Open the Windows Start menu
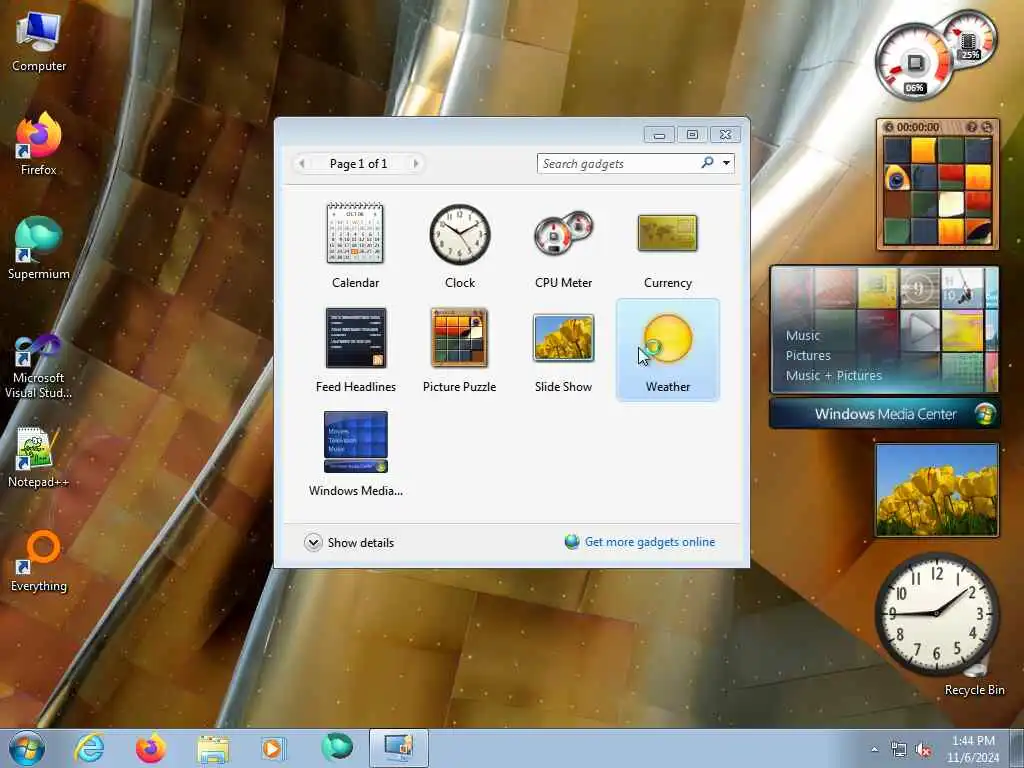The image size is (1024, 768). [27, 748]
